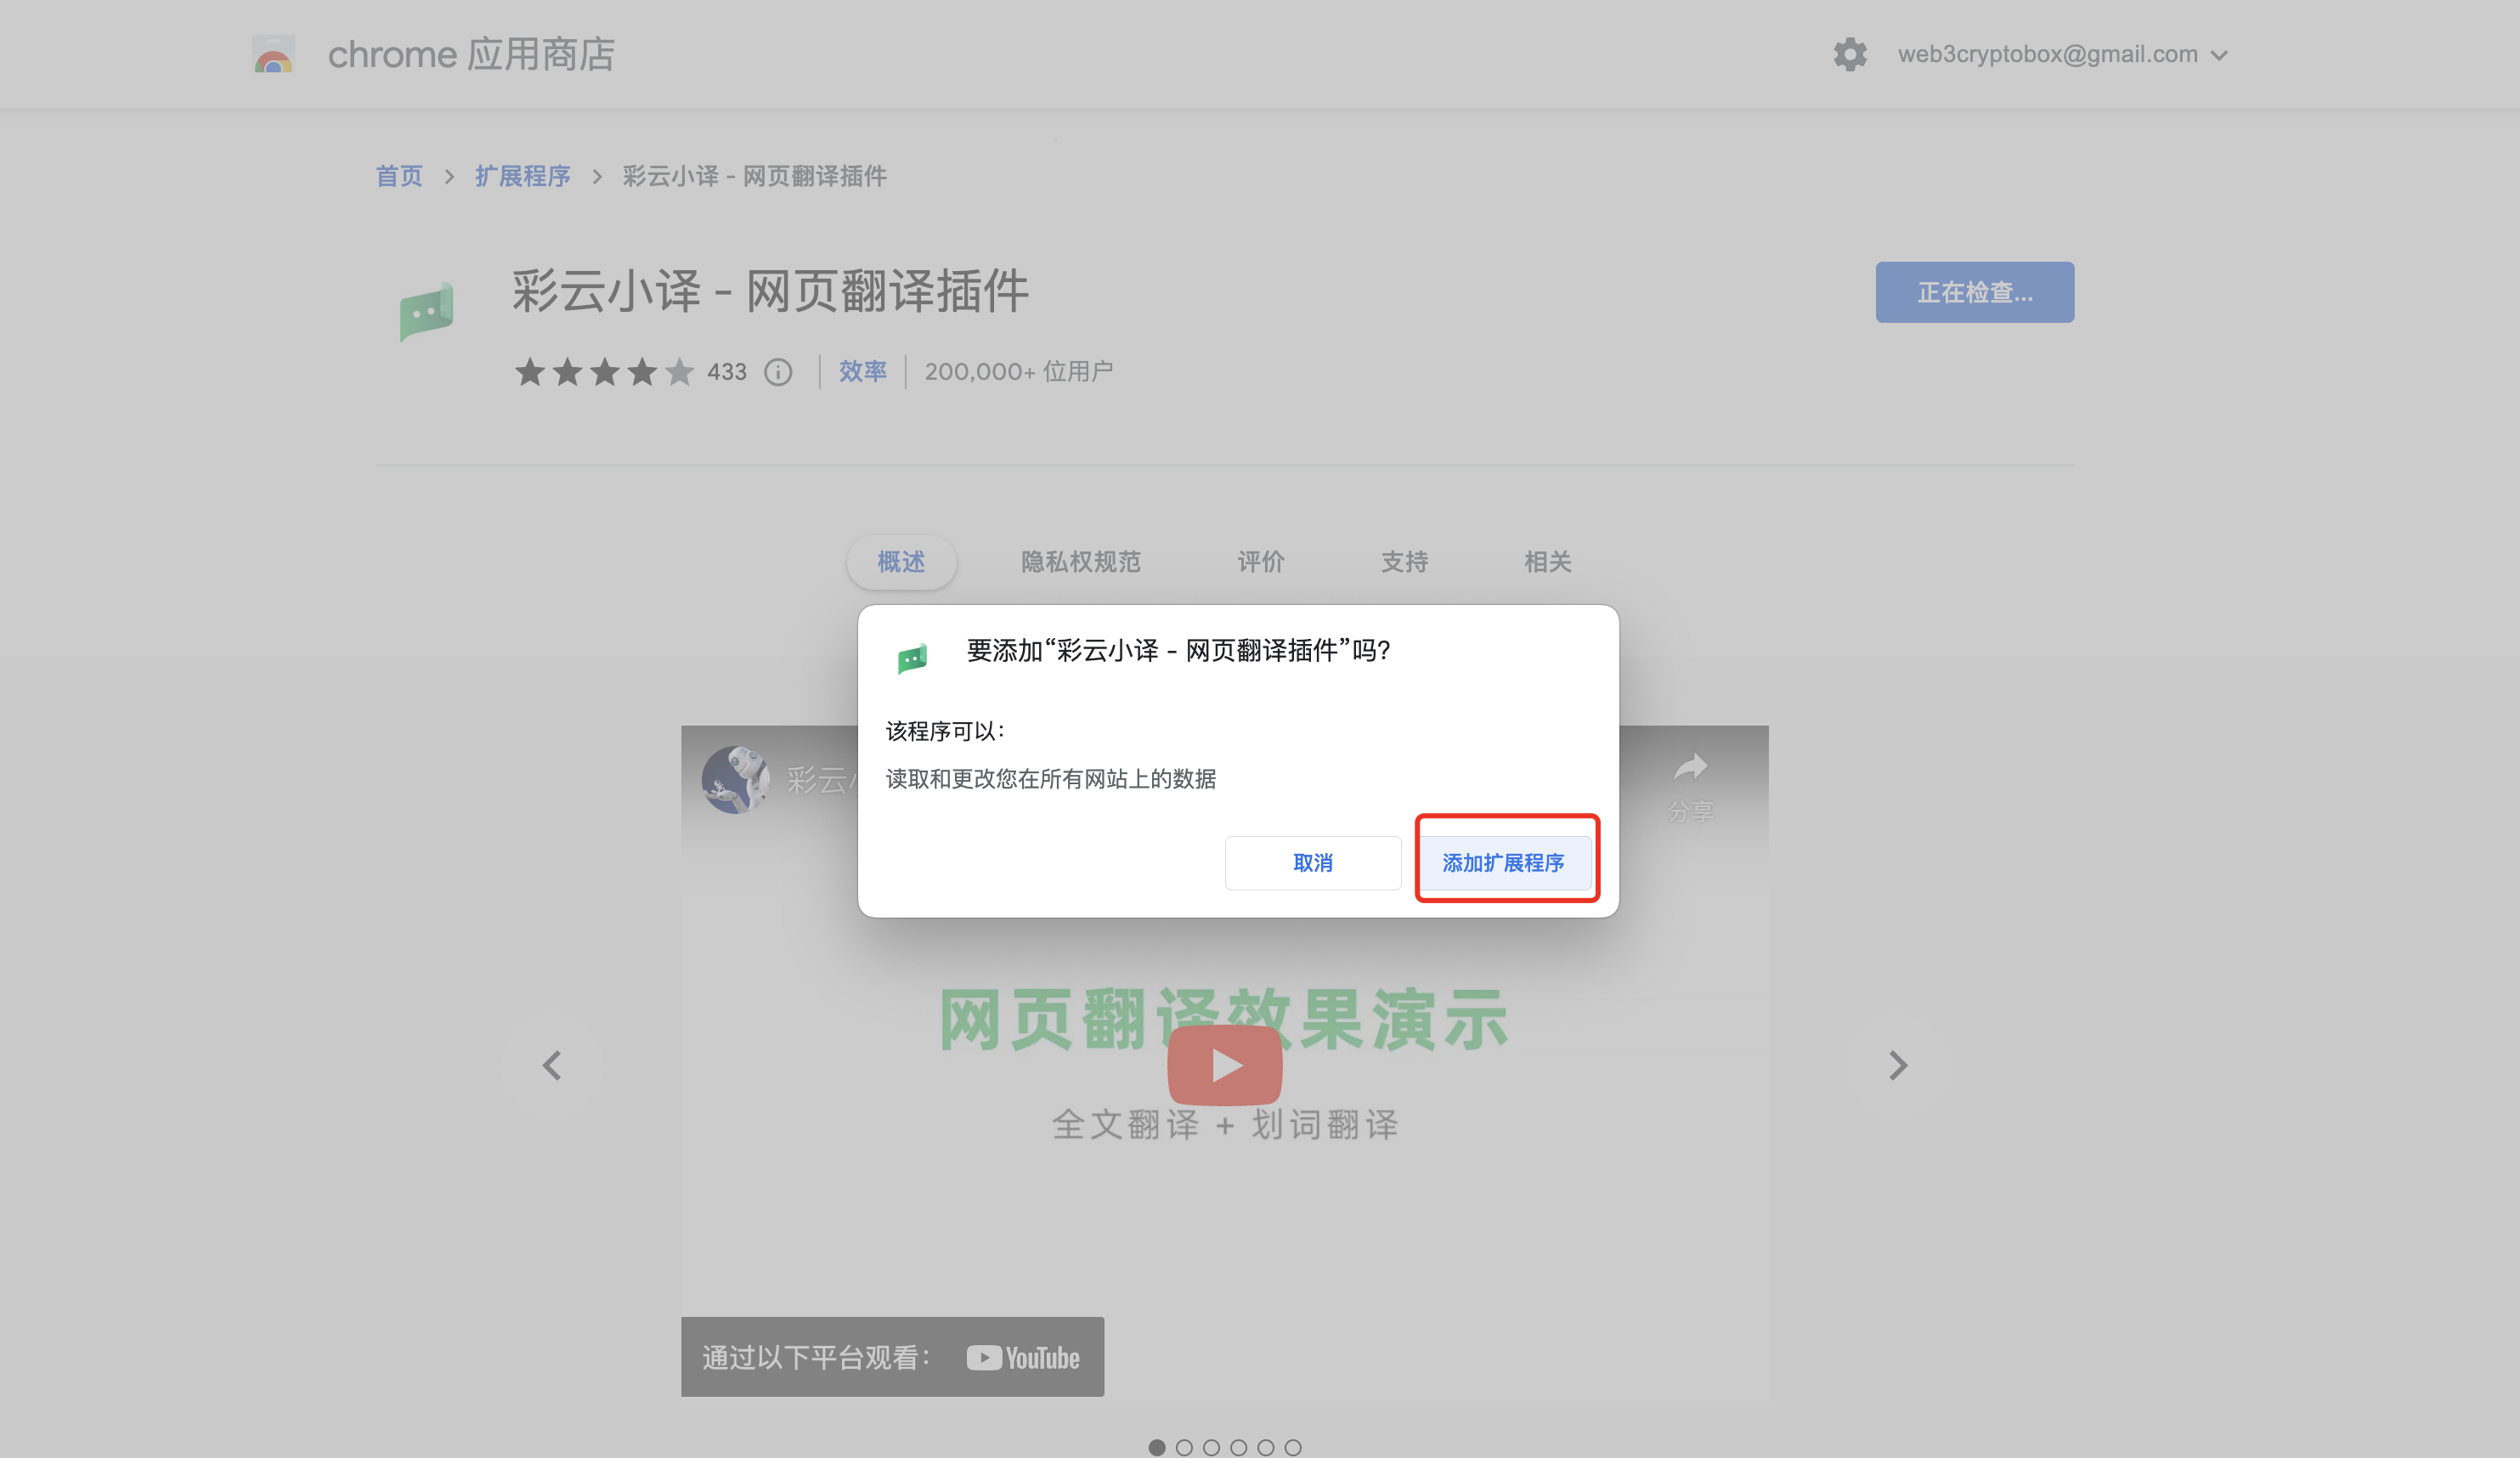Select the fifth carousel dot
This screenshot has width=2520, height=1458.
click(x=1265, y=1447)
